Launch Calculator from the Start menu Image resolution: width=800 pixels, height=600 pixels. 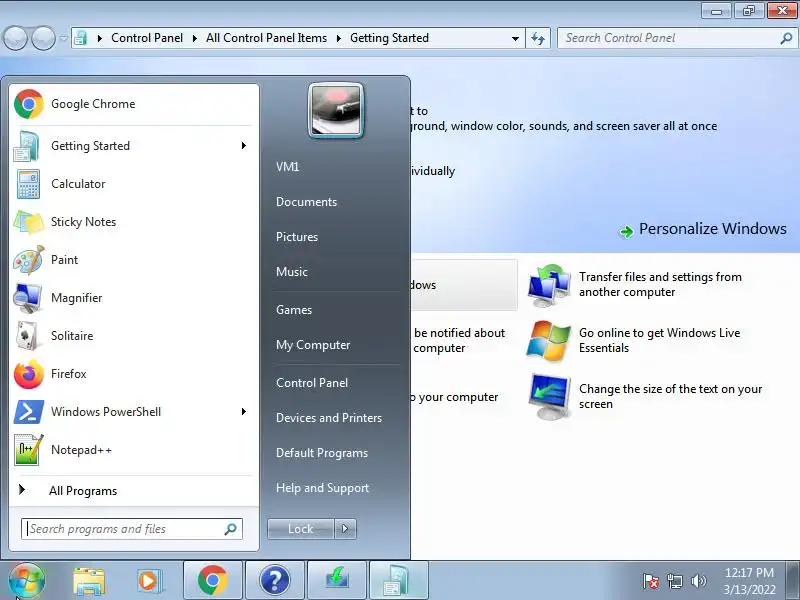click(133, 184)
